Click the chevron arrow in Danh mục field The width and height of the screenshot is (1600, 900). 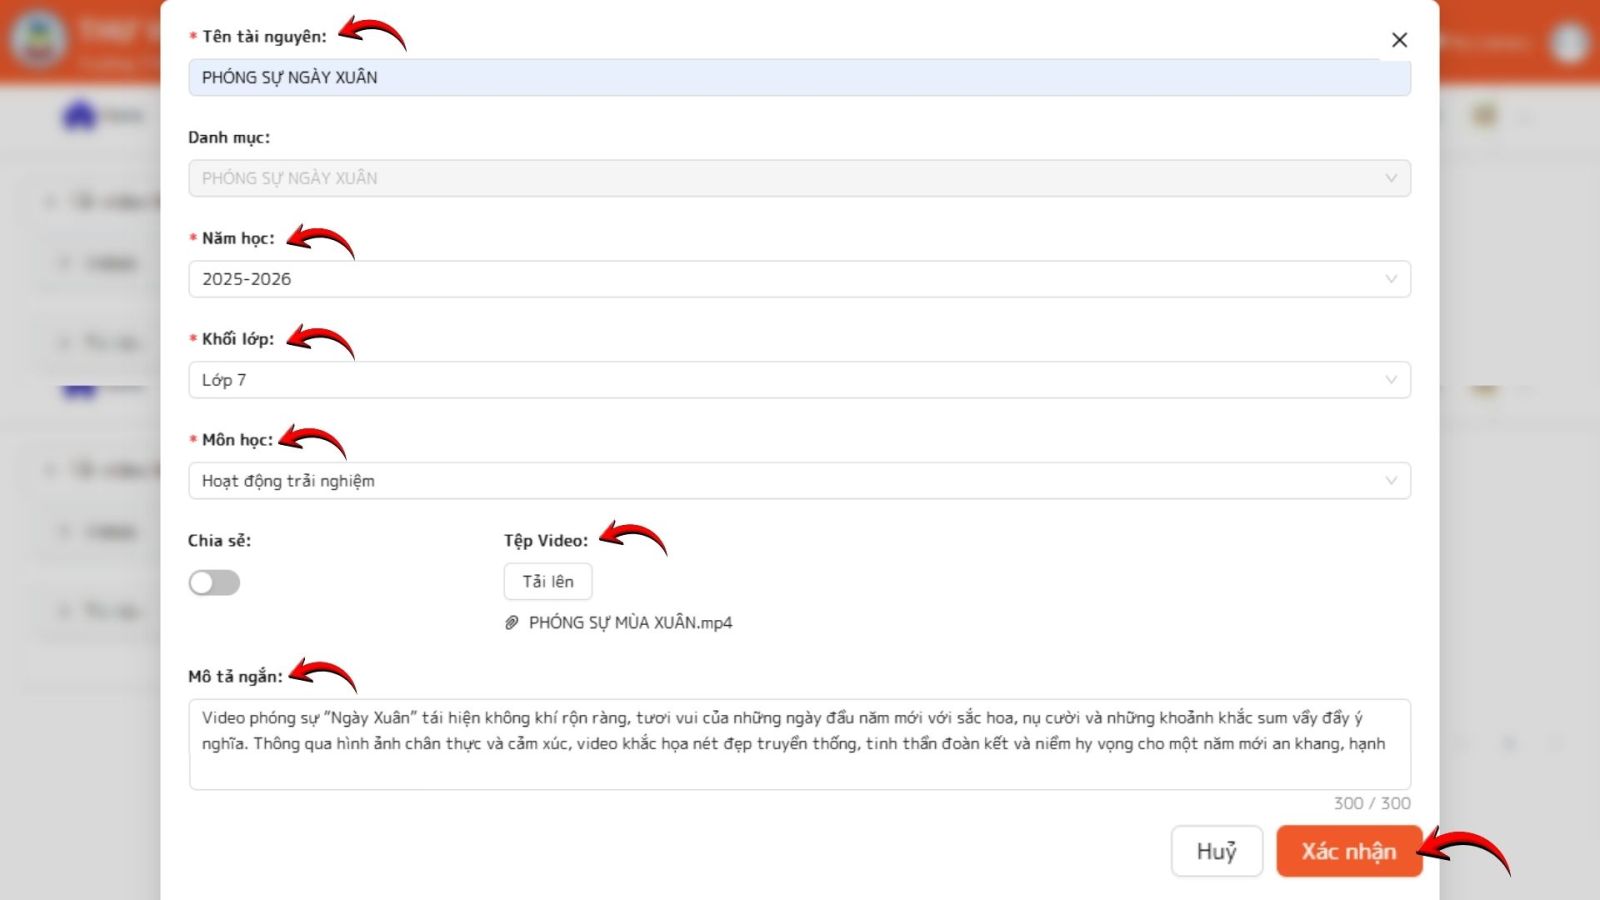[x=1390, y=178]
